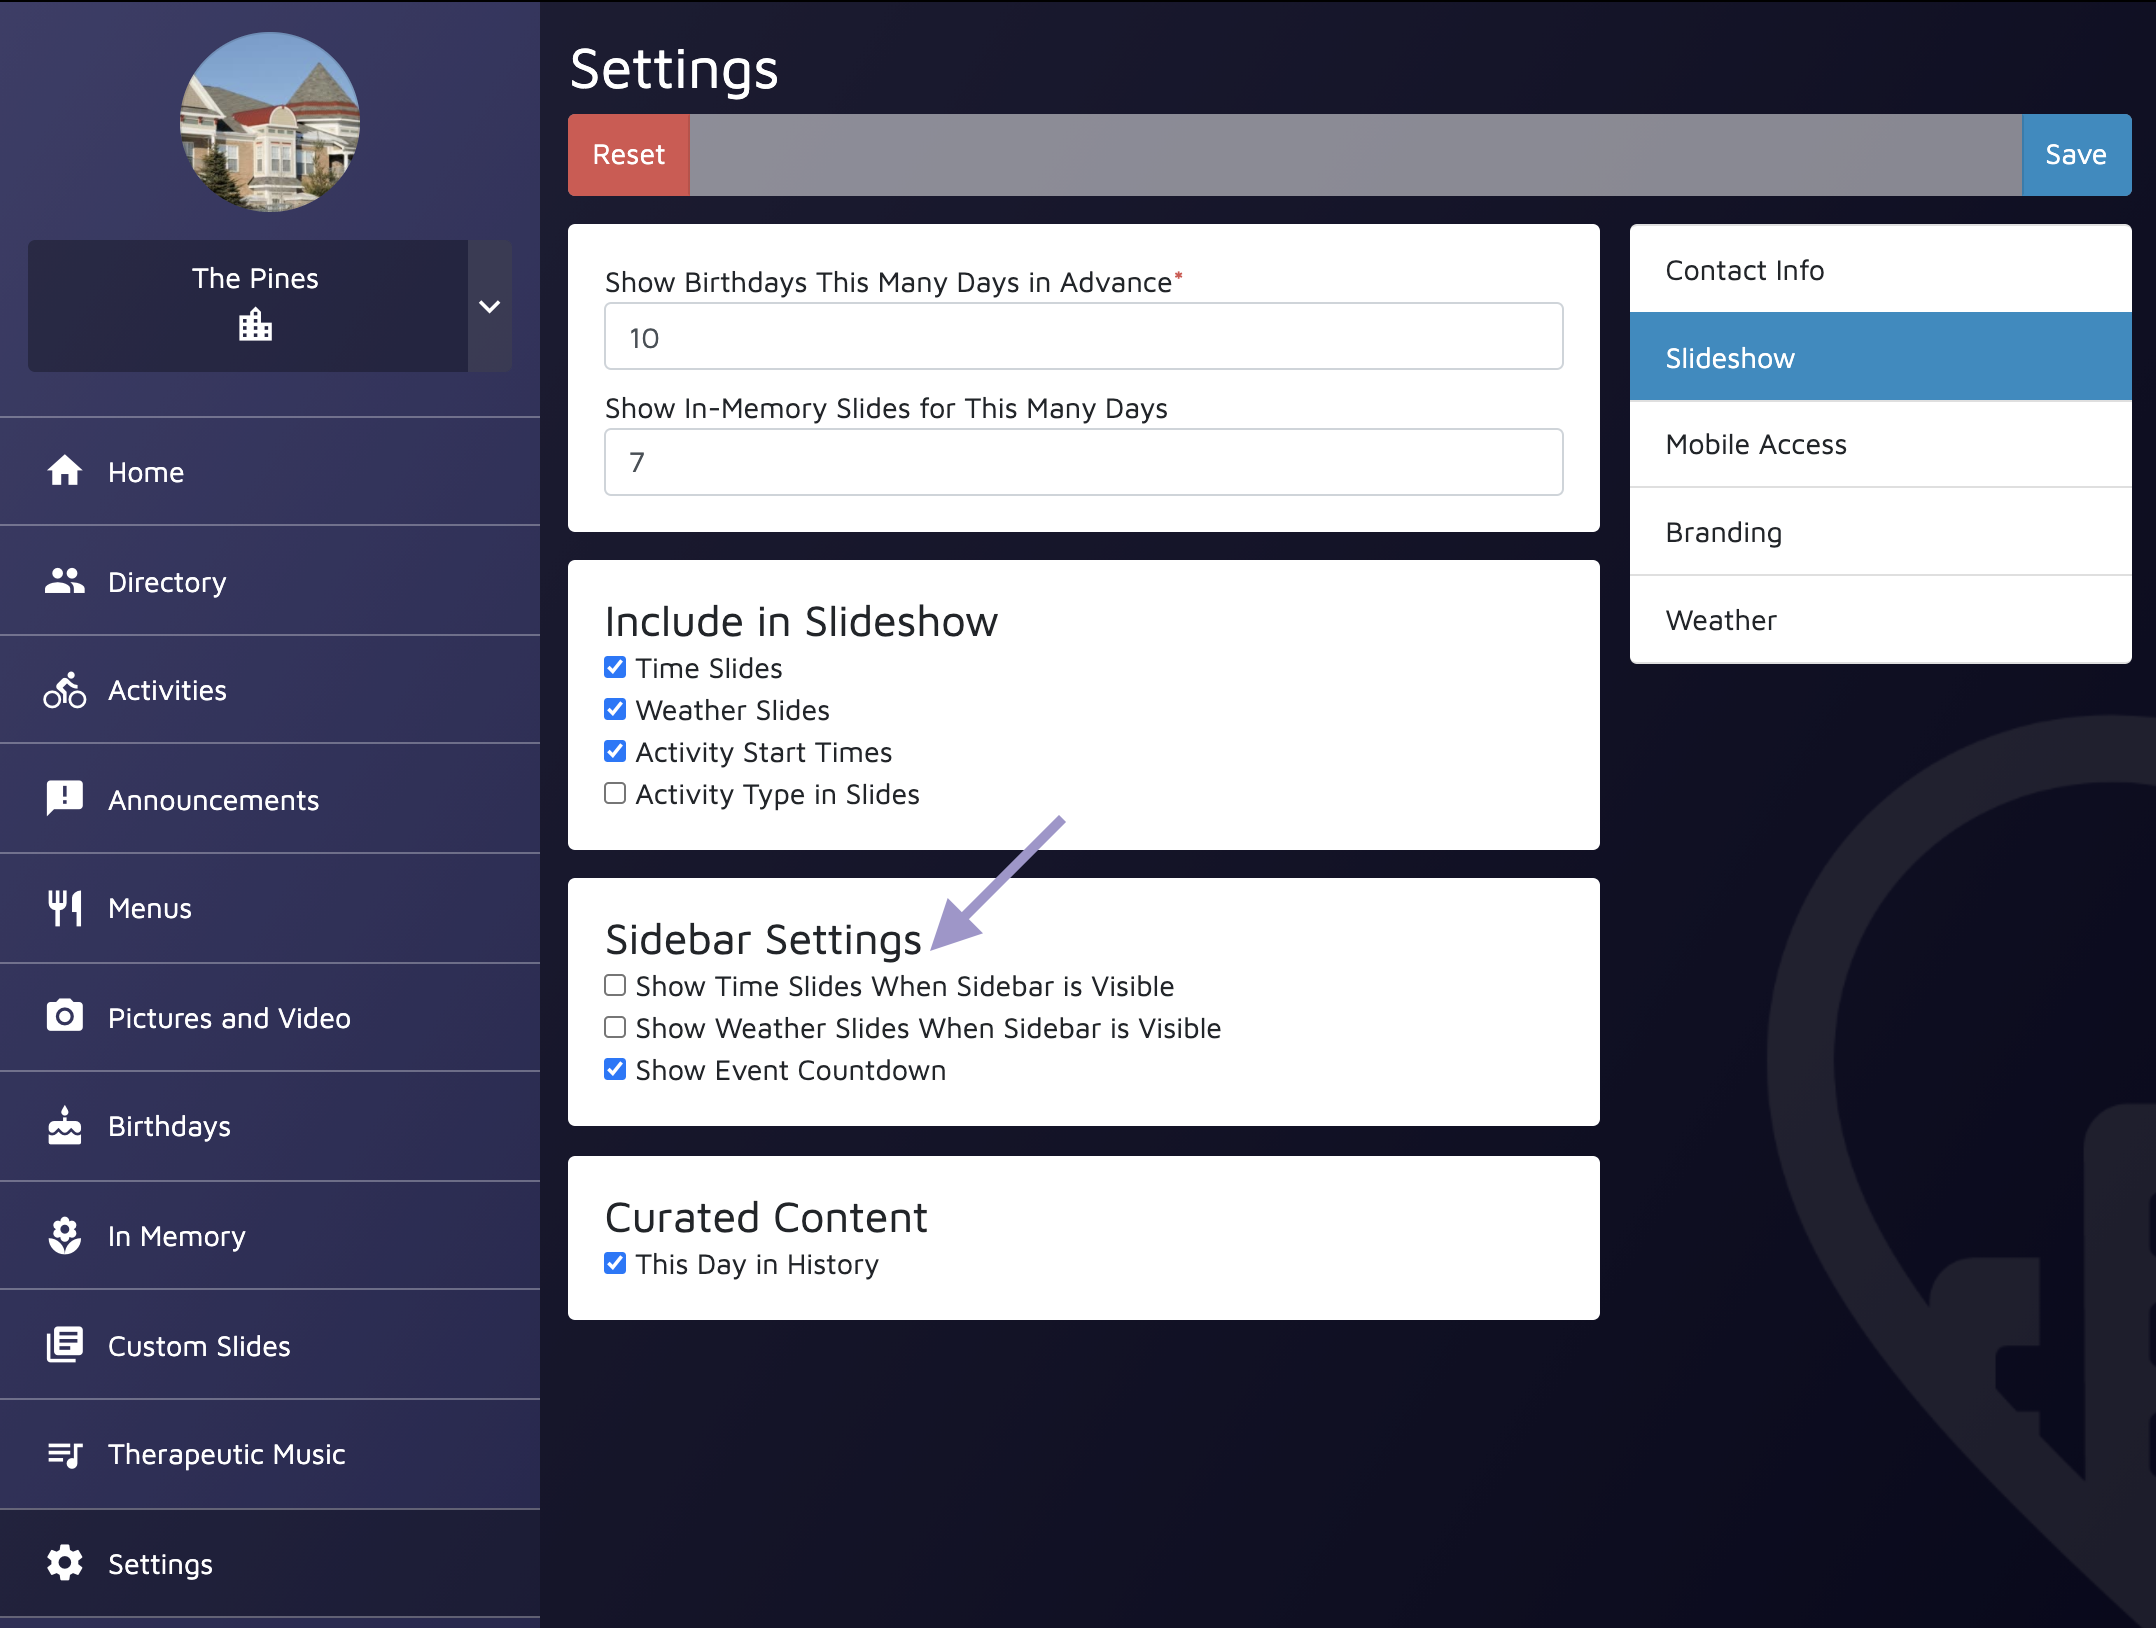
Task: Click the In Memory flower icon
Action: coord(65,1236)
